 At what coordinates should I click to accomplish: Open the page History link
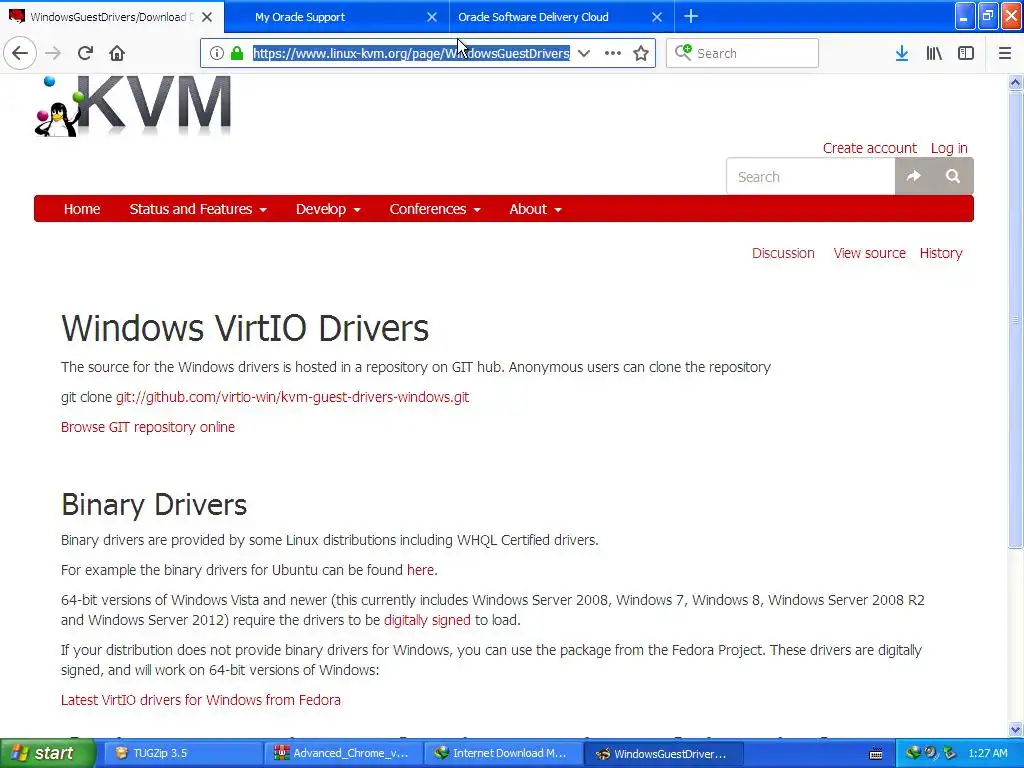click(x=940, y=253)
